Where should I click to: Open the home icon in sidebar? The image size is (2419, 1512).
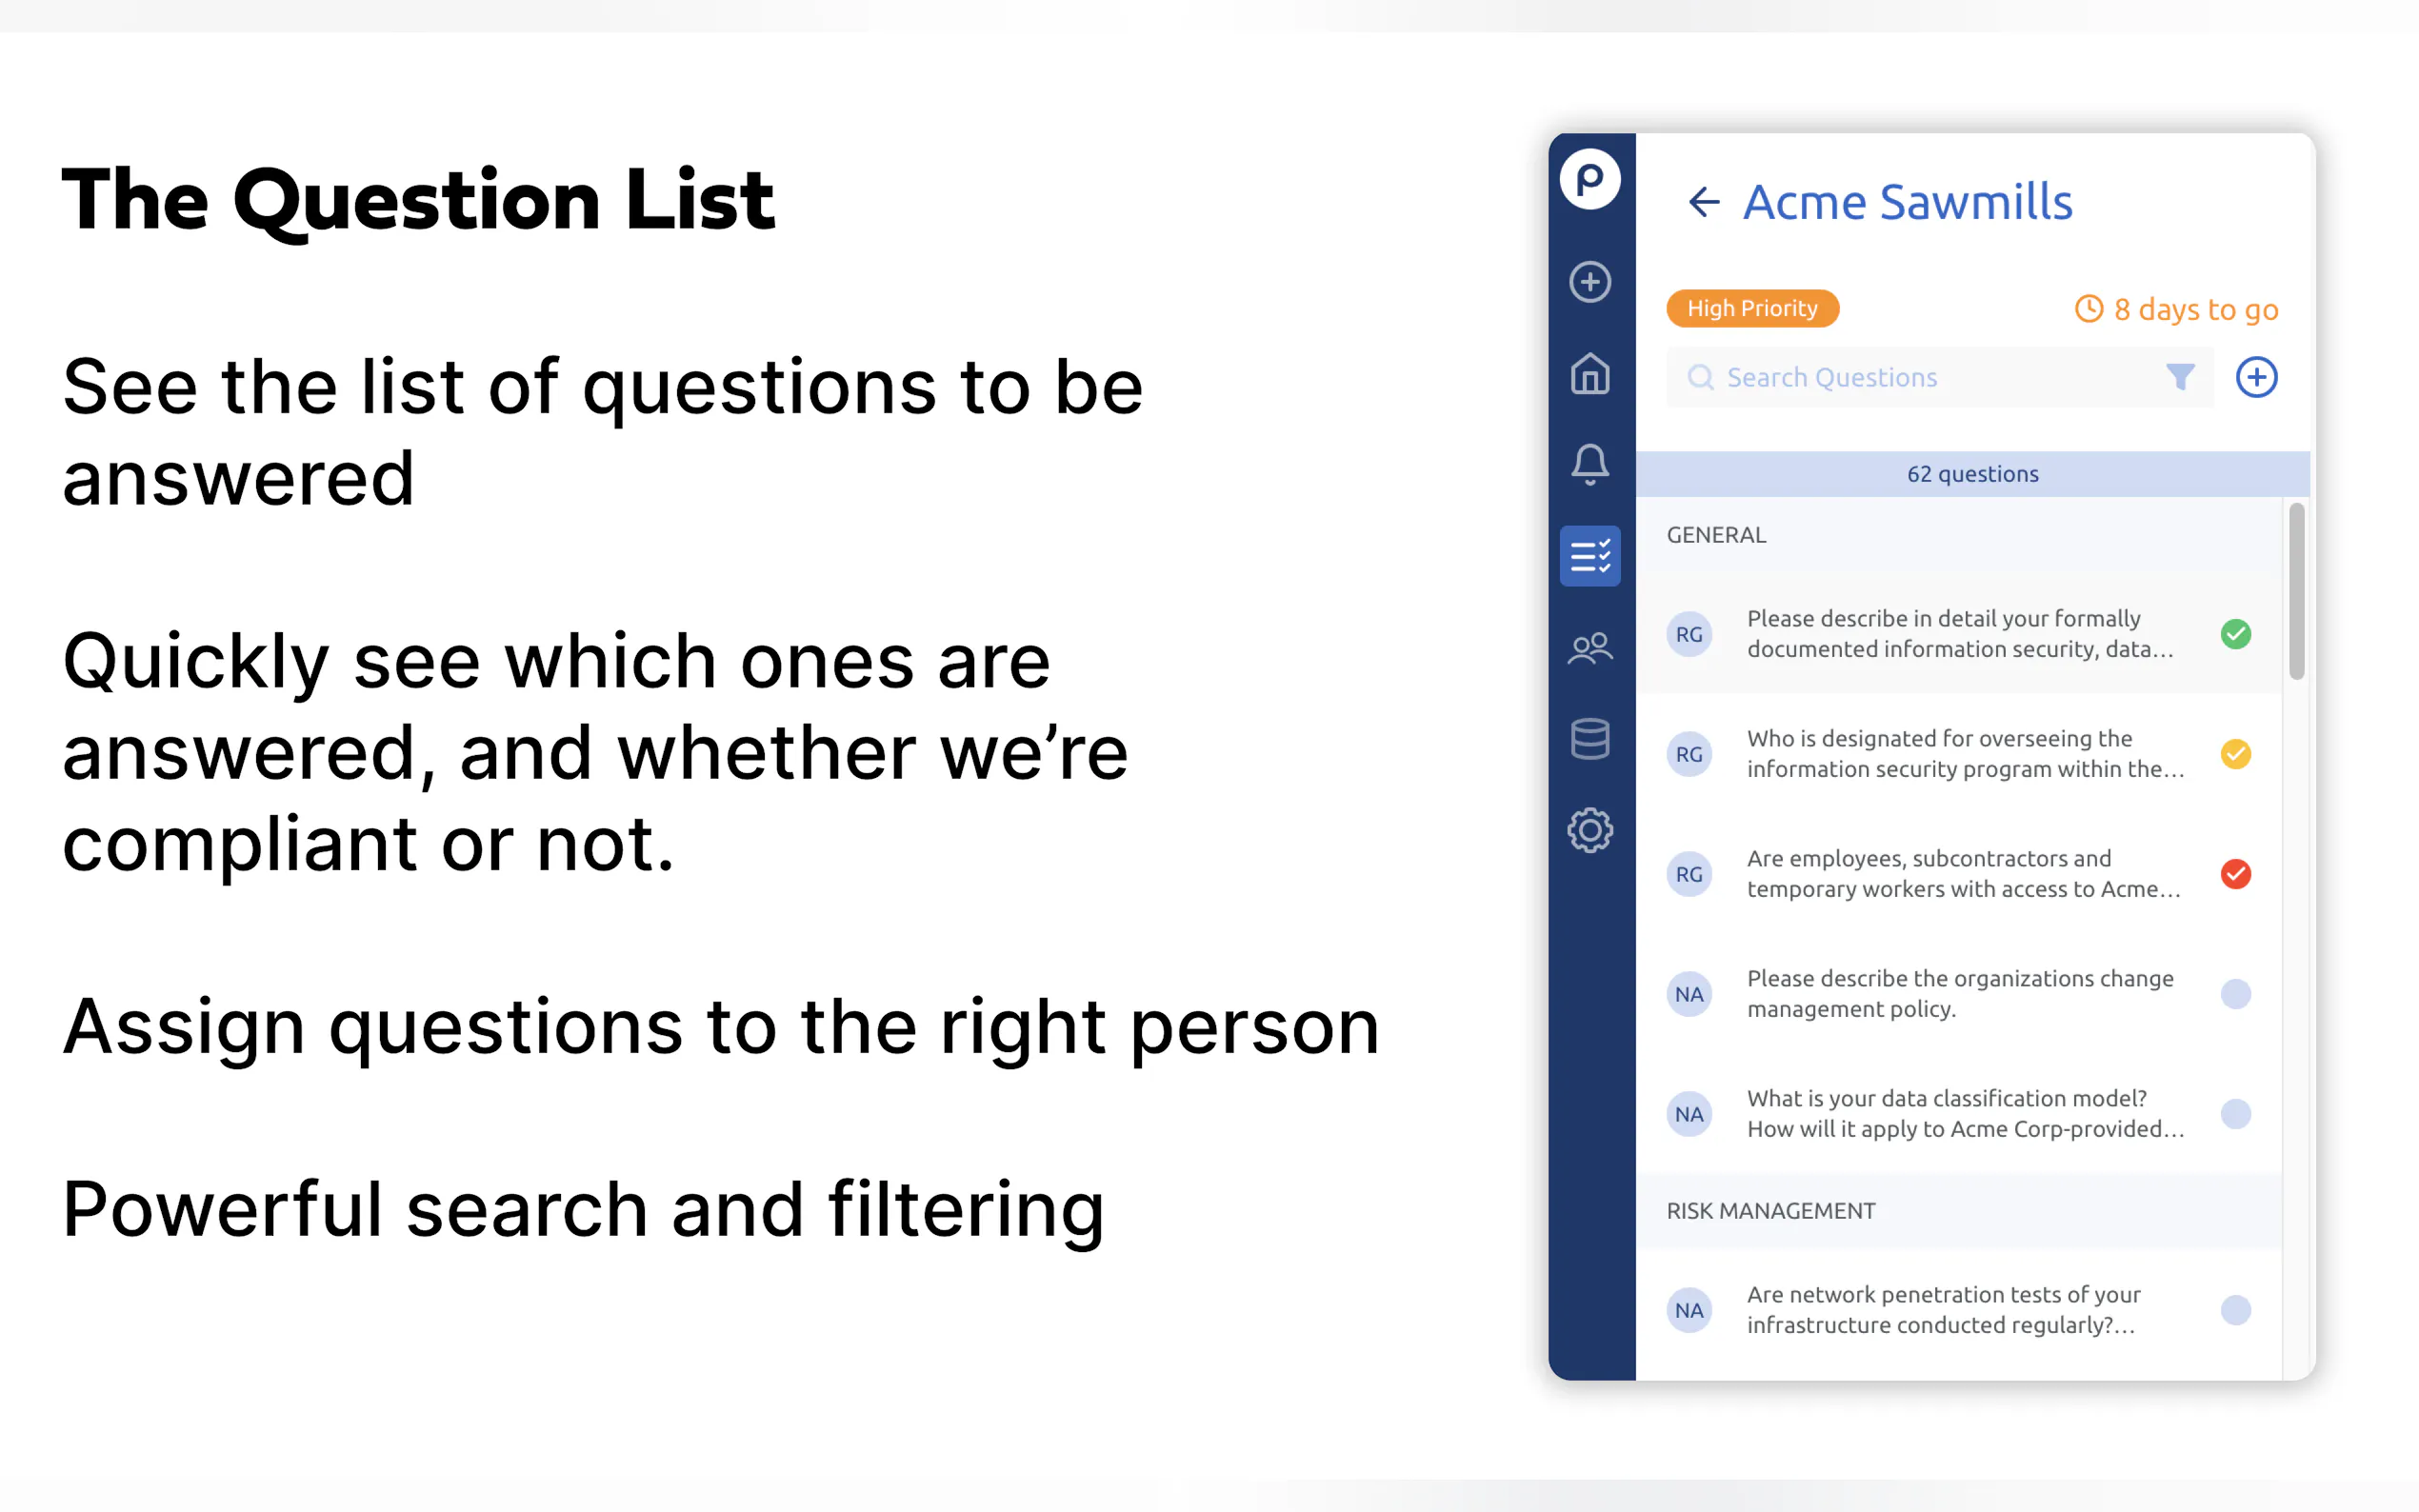(1589, 374)
